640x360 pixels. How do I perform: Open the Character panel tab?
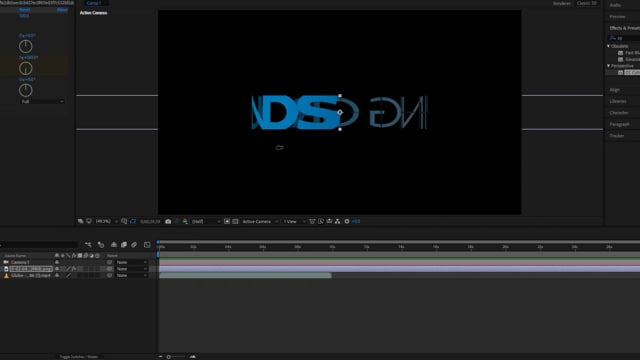click(x=619, y=113)
